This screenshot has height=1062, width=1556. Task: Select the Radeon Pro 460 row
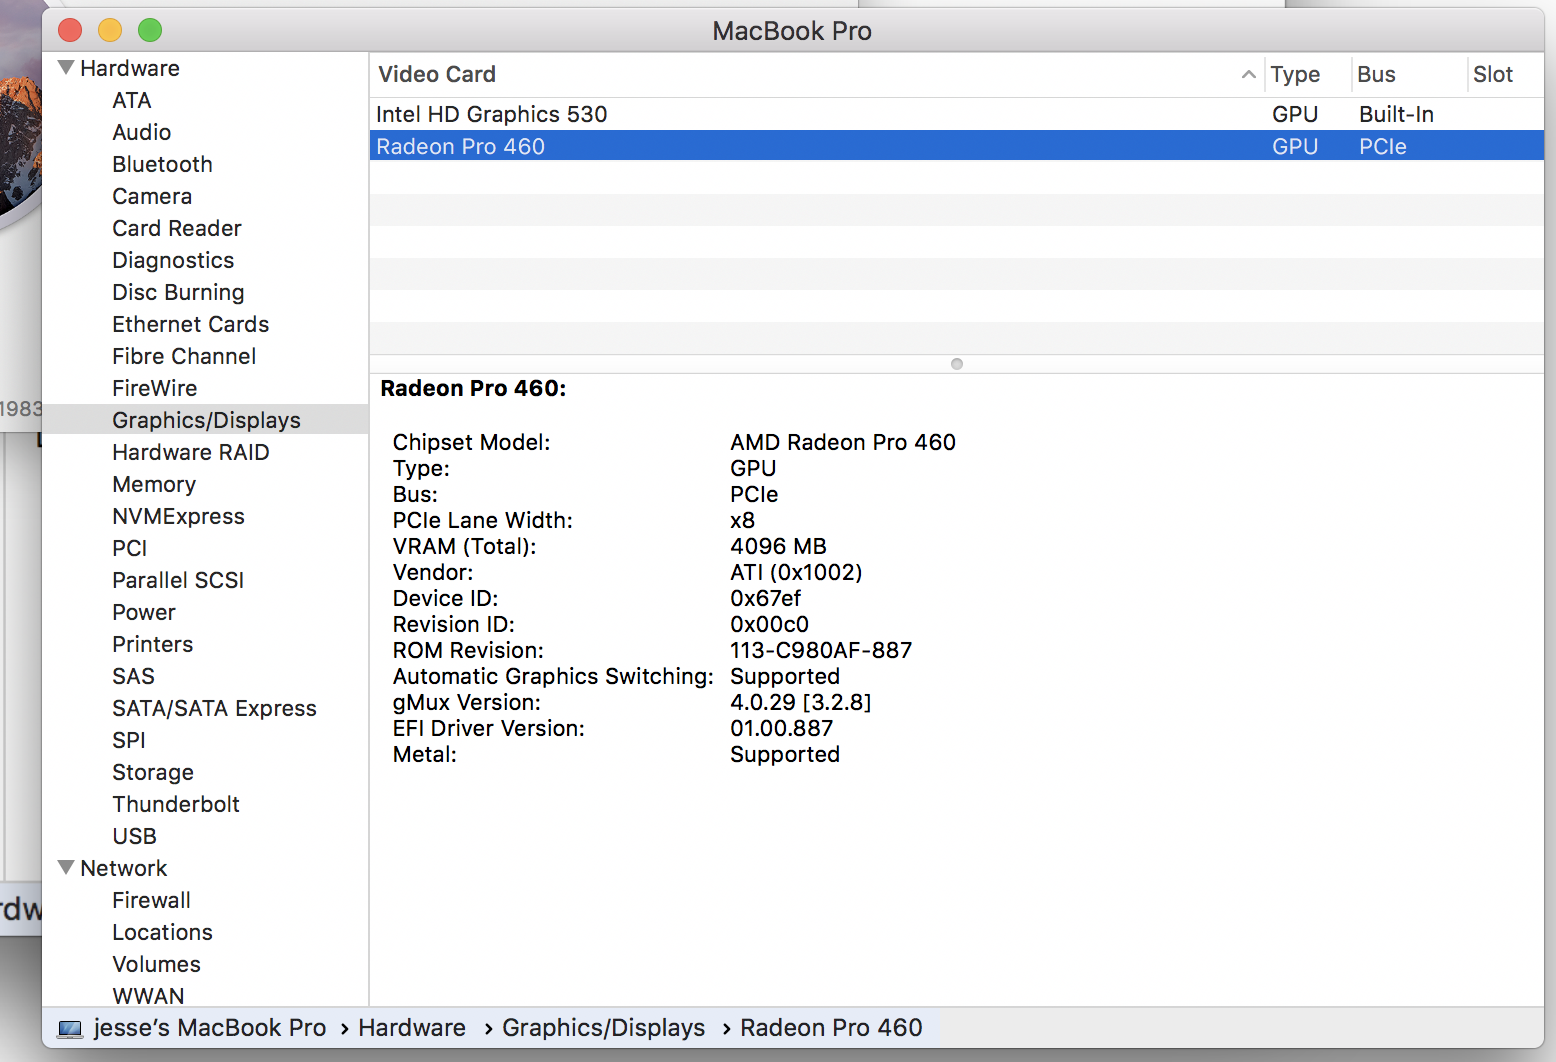957,146
